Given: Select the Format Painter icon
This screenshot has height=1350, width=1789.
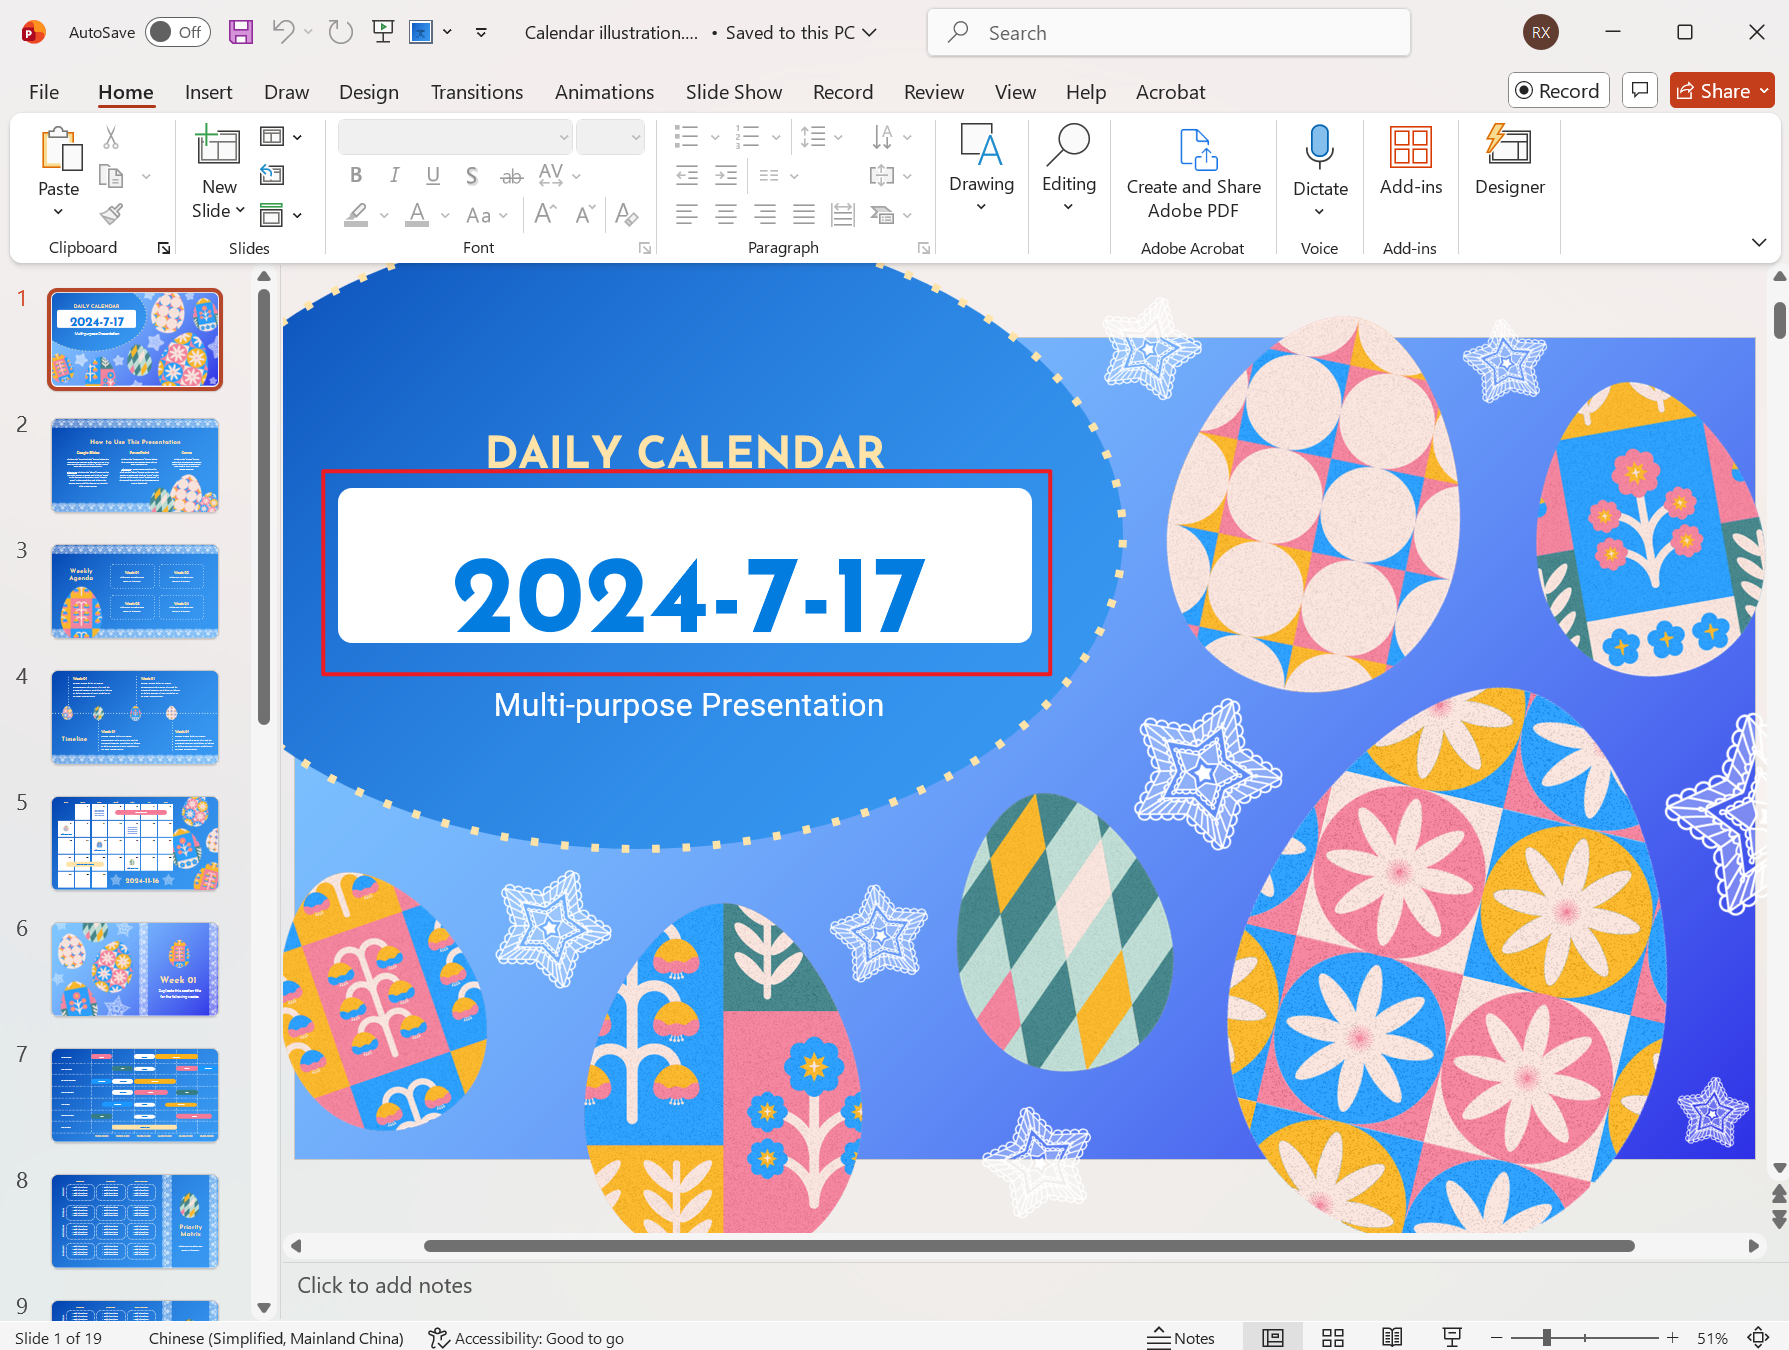Looking at the screenshot, I should click(111, 214).
